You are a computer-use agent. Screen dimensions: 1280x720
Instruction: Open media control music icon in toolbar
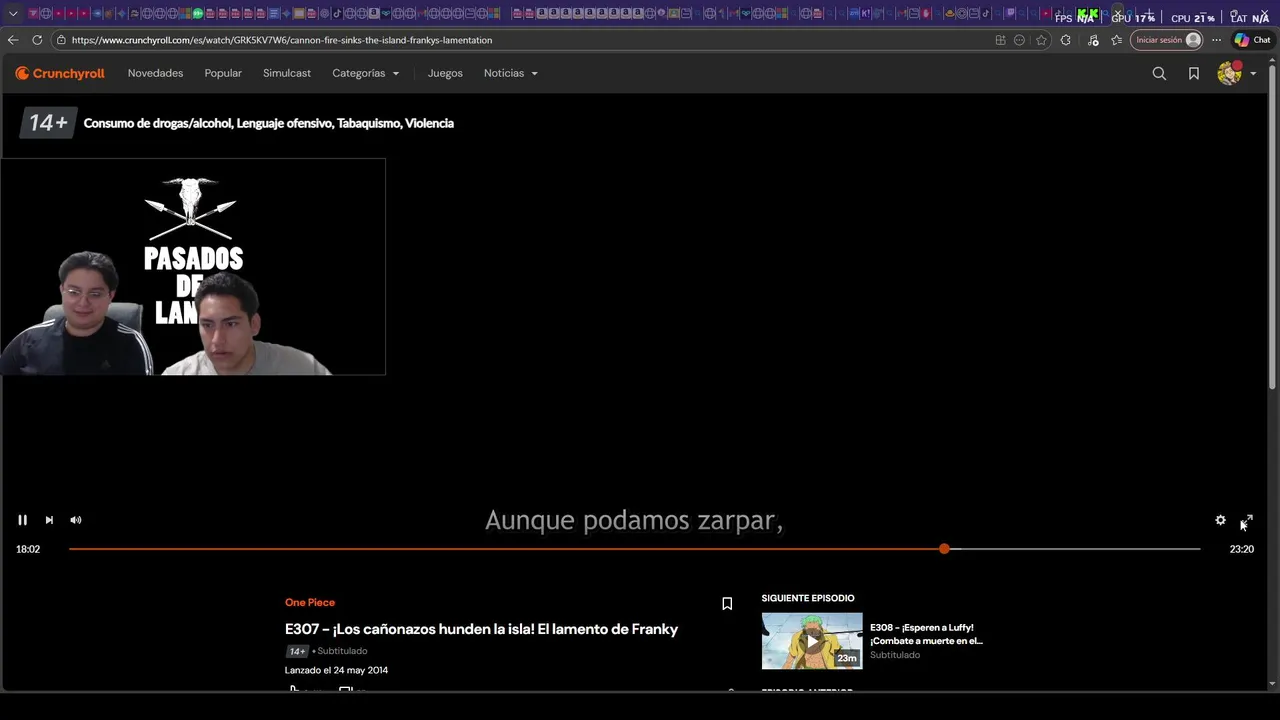pos(1092,40)
